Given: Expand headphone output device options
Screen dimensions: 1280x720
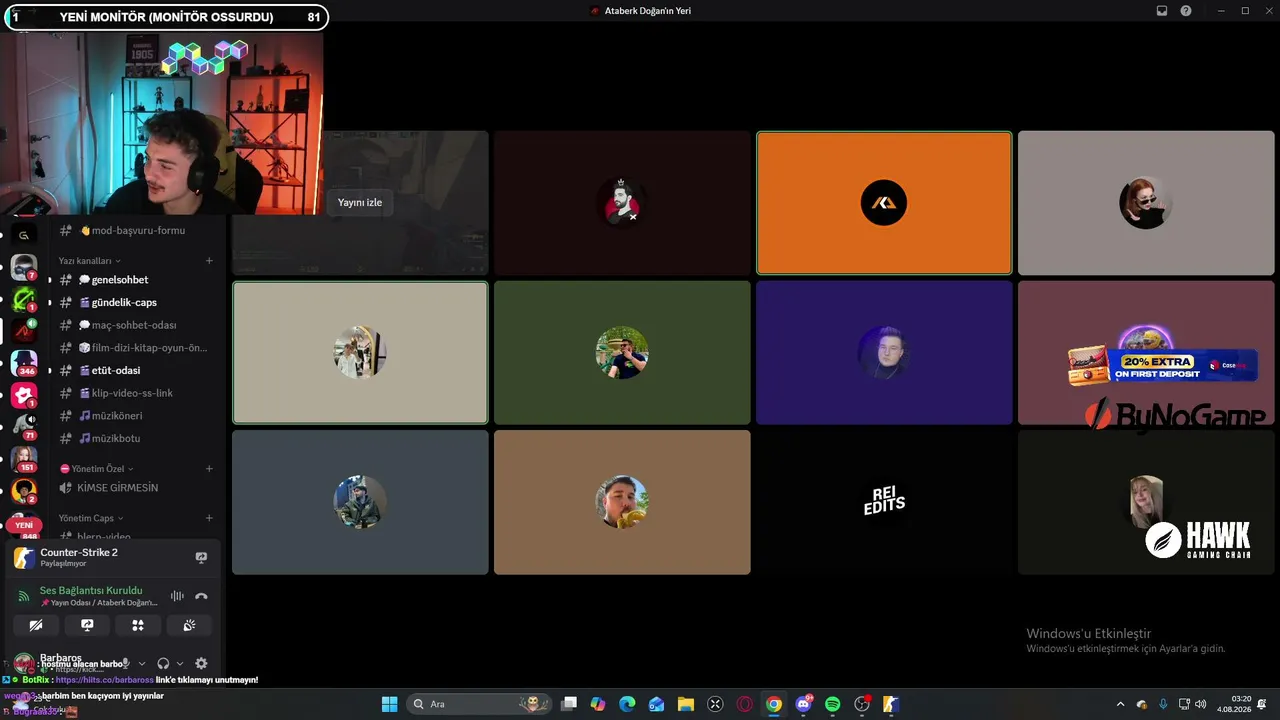Looking at the screenshot, I should (180, 663).
